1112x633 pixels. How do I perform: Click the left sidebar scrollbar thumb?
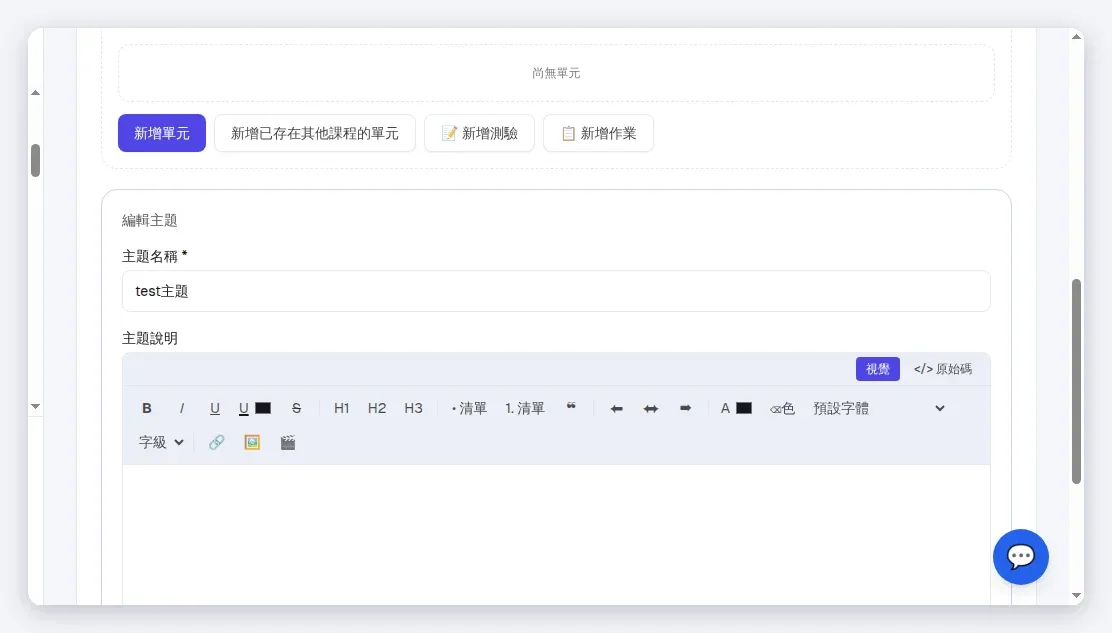pyautogui.click(x=35, y=160)
